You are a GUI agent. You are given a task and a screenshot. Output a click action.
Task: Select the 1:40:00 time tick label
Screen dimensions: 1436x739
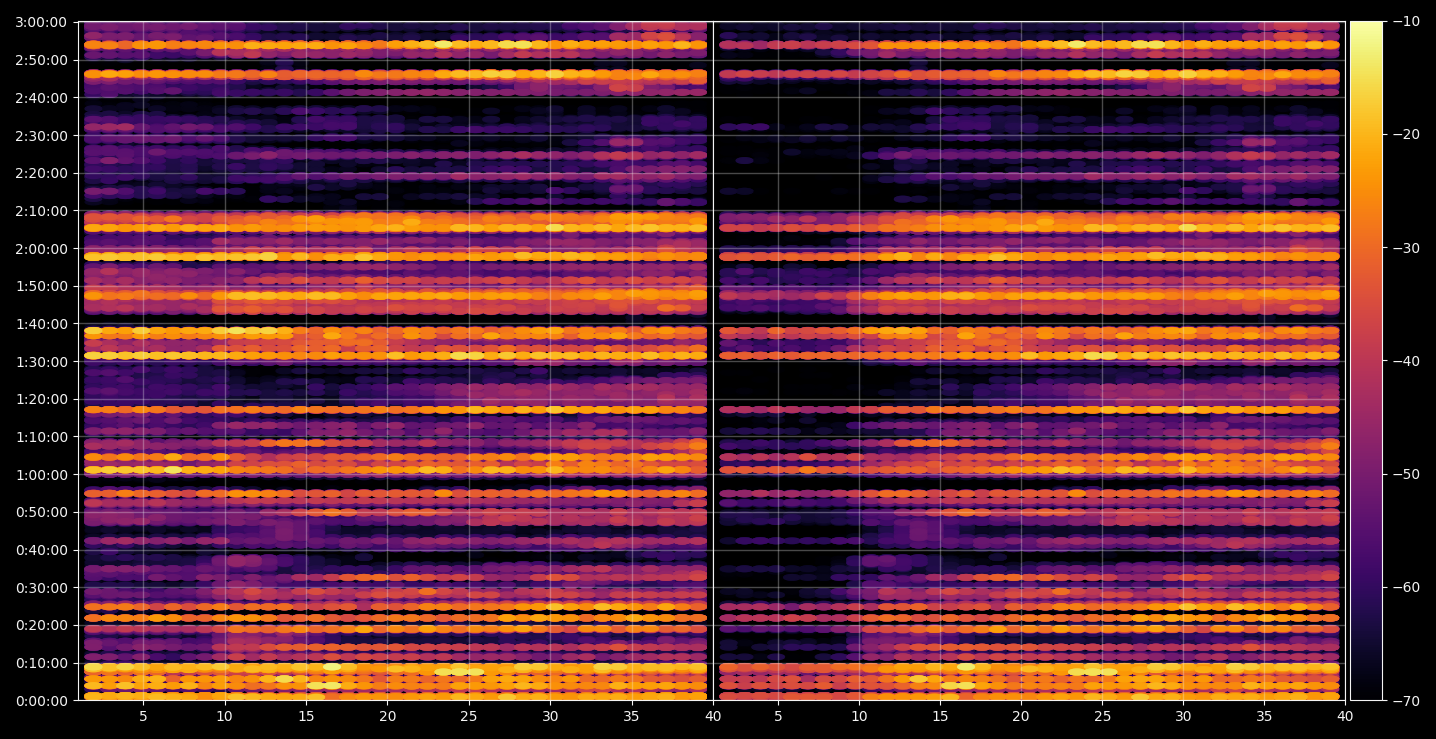pos(42,324)
